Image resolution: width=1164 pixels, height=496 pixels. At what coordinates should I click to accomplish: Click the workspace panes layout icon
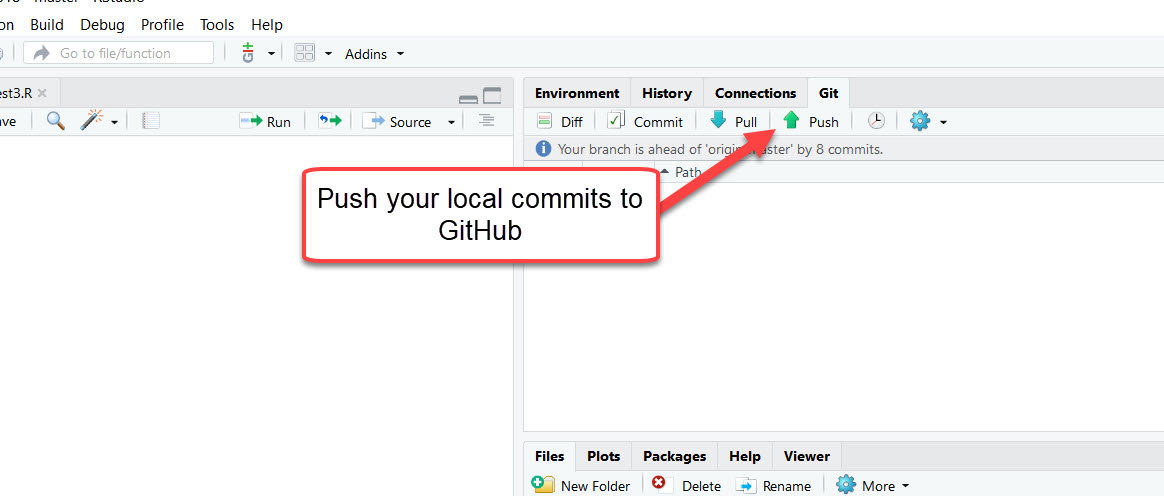(305, 53)
